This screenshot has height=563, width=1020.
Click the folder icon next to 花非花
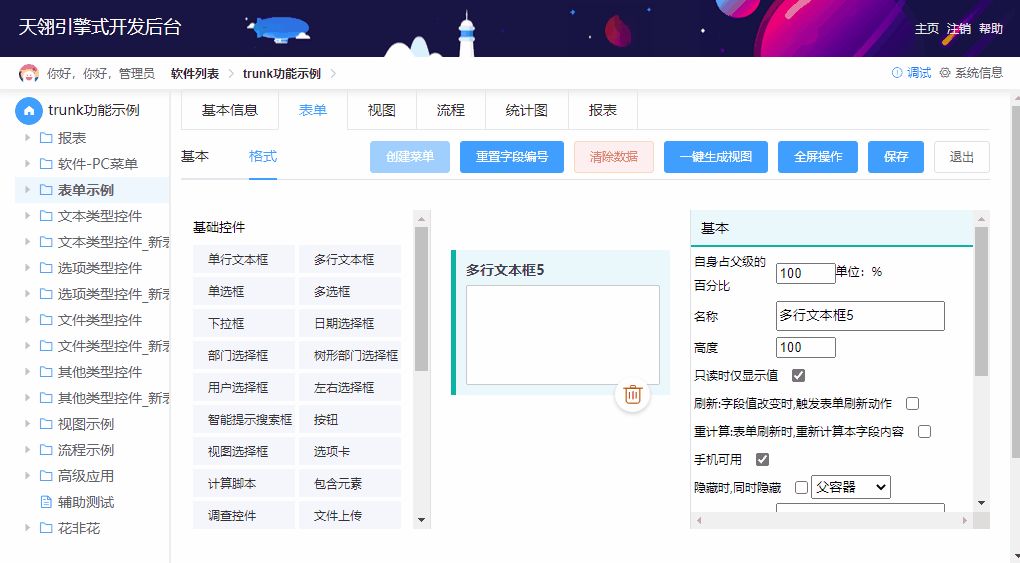pos(45,528)
